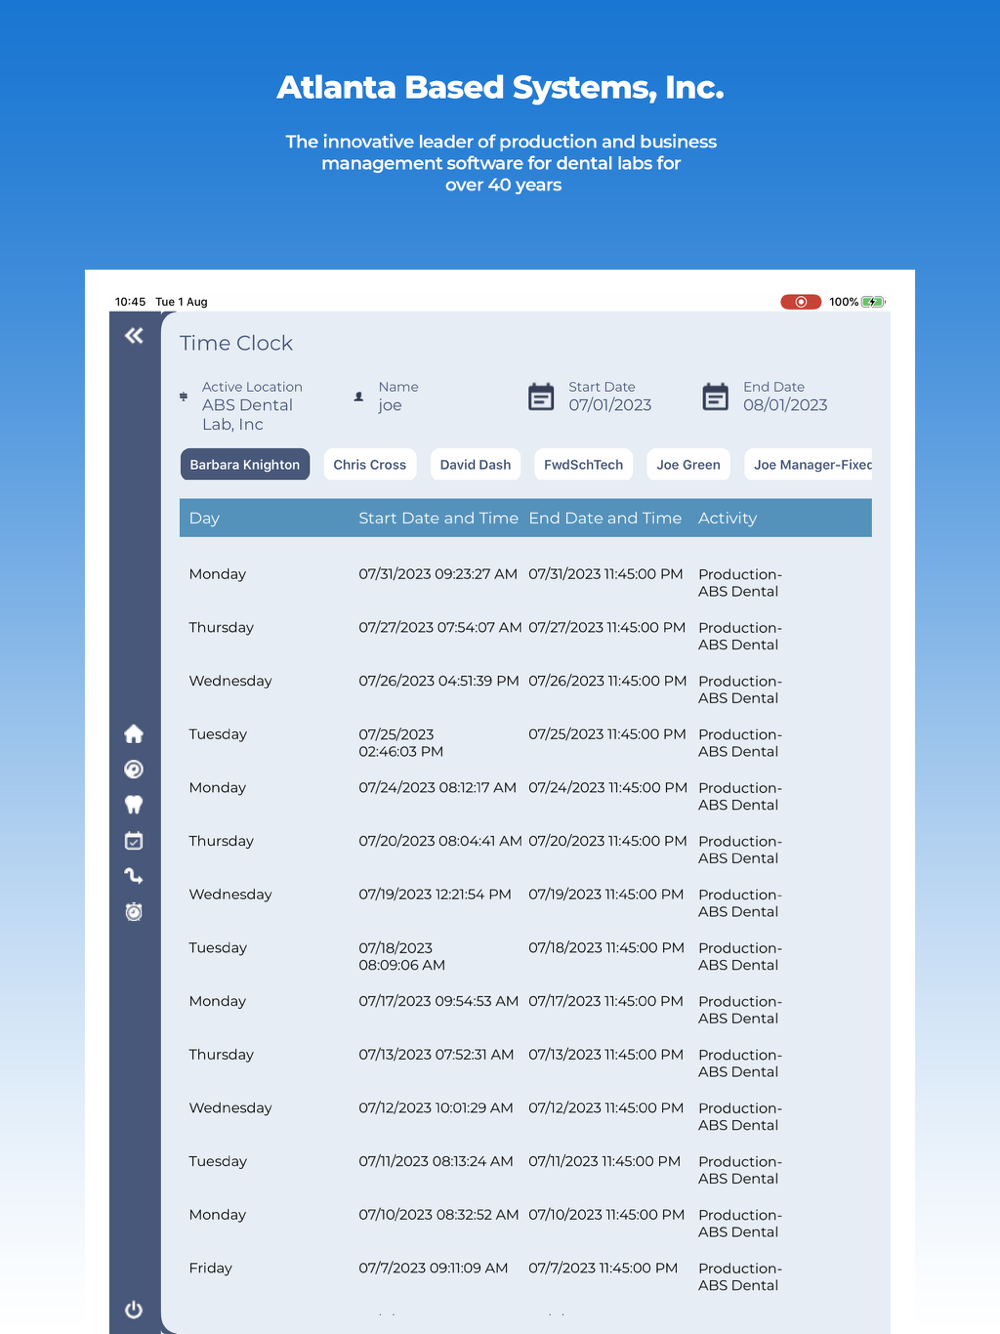This screenshot has width=1000, height=1334.
Task: Click start time 07/27/2023 07:54:07 AM
Action: (440, 627)
